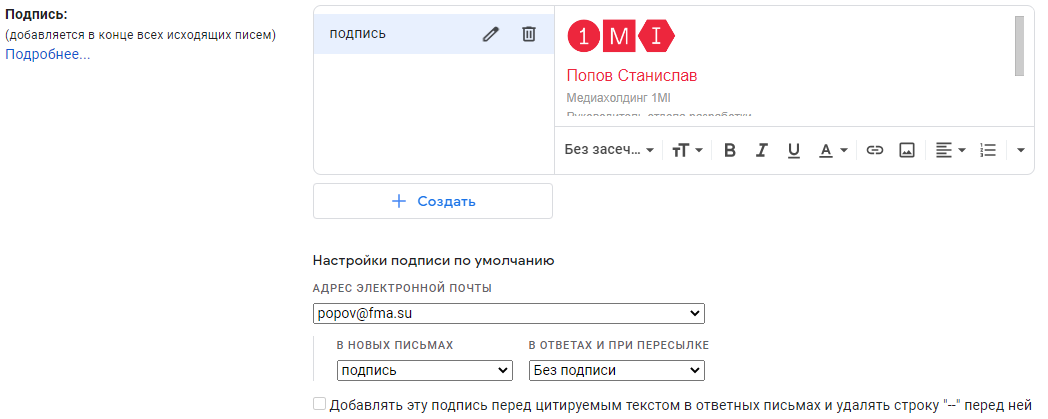Enable checkbox to add signature before quoted text

point(320,404)
